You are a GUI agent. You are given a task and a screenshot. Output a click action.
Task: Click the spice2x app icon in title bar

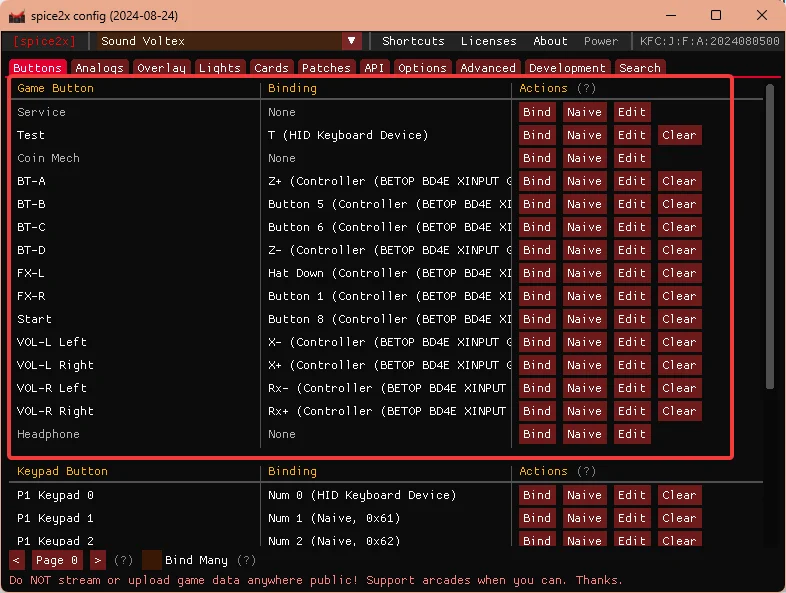[17, 16]
